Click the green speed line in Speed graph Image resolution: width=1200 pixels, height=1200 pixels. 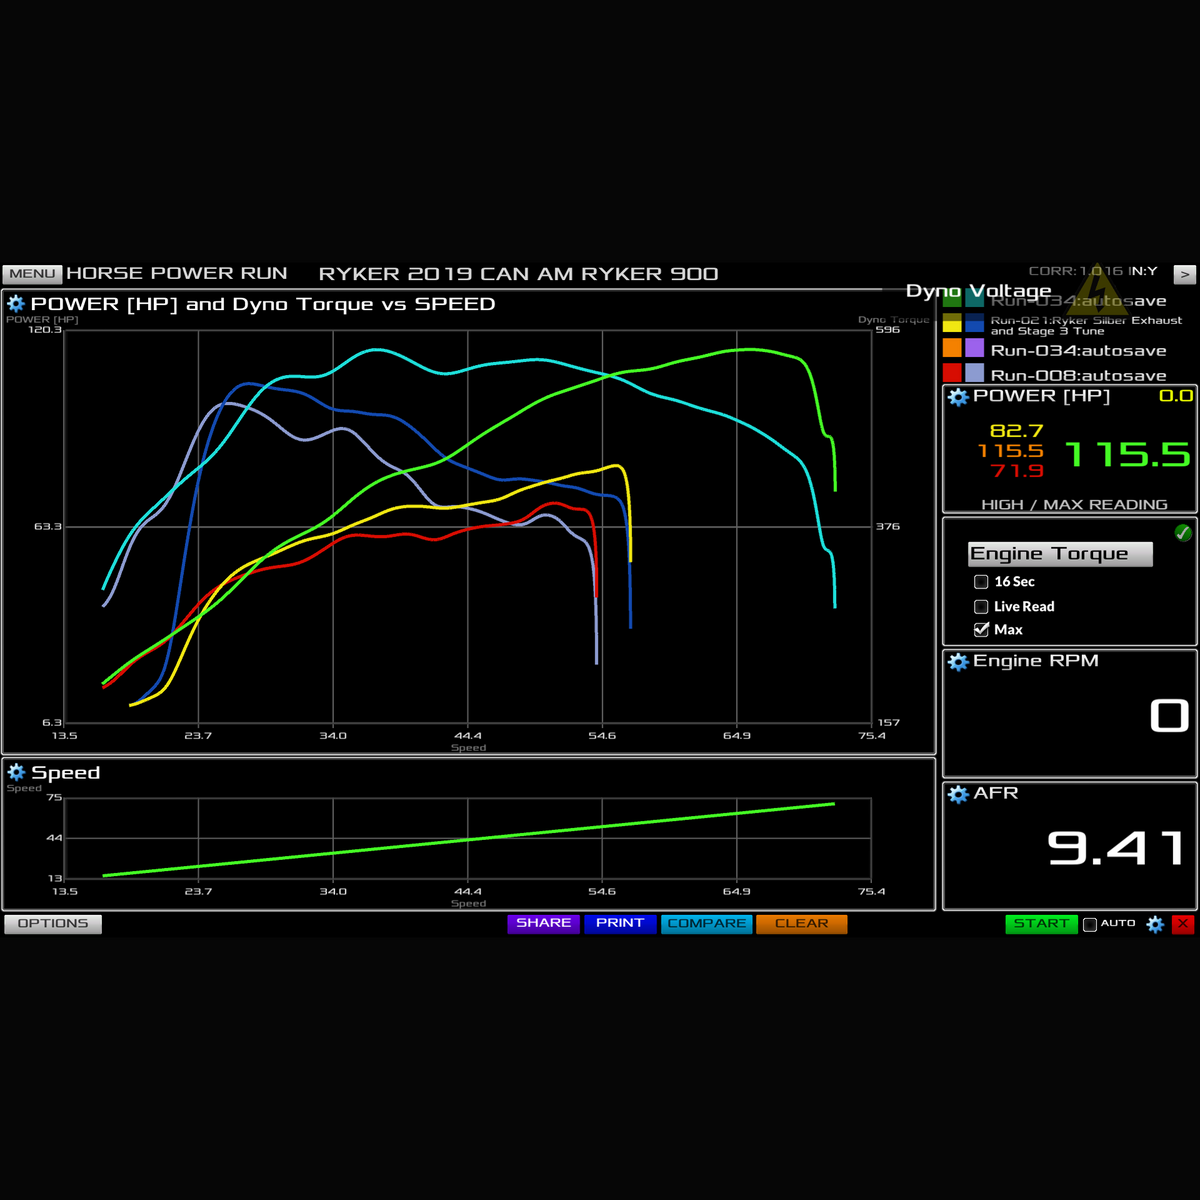[x=468, y=840]
